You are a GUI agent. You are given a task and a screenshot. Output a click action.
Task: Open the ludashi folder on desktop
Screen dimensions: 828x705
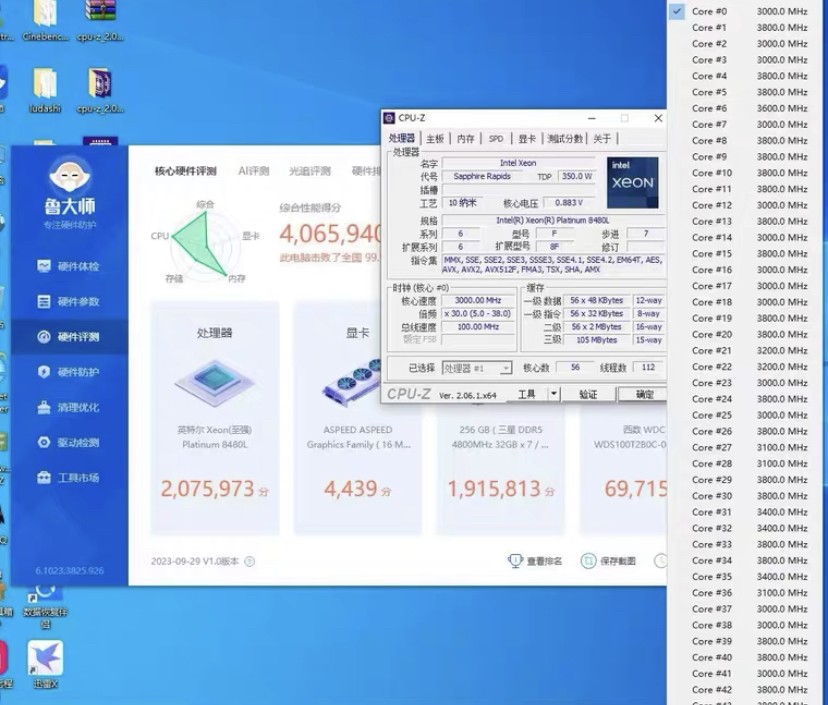(x=45, y=90)
